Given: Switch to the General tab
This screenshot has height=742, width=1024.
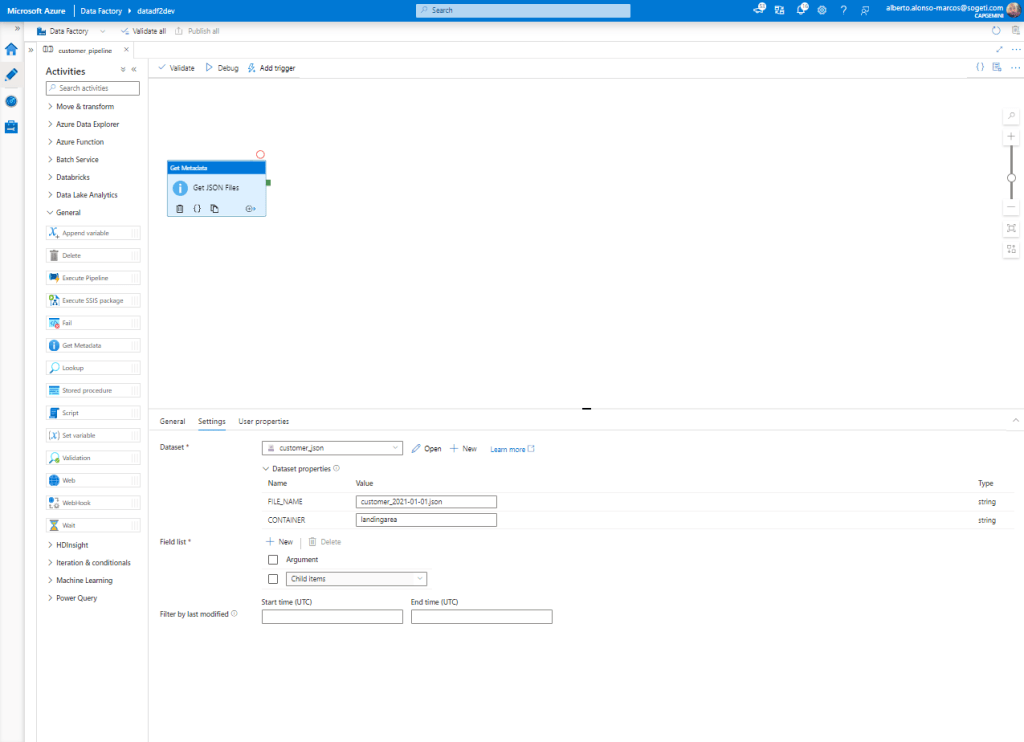Looking at the screenshot, I should [172, 422].
